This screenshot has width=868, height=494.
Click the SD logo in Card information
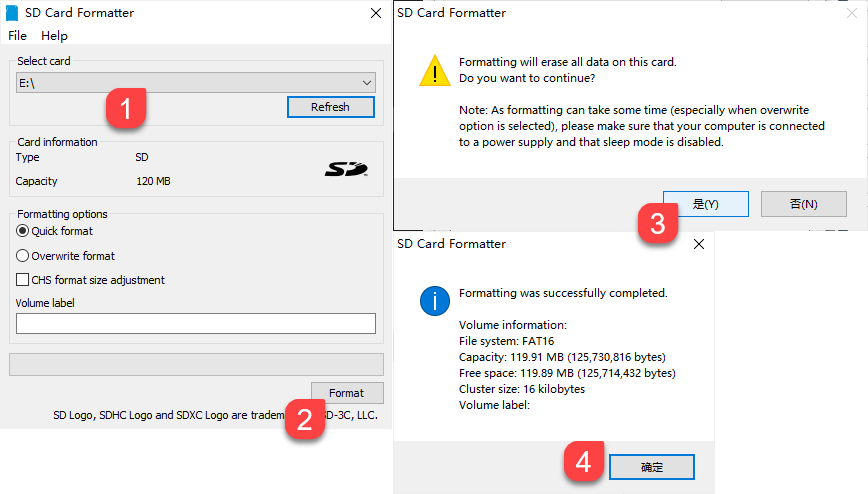pos(346,169)
